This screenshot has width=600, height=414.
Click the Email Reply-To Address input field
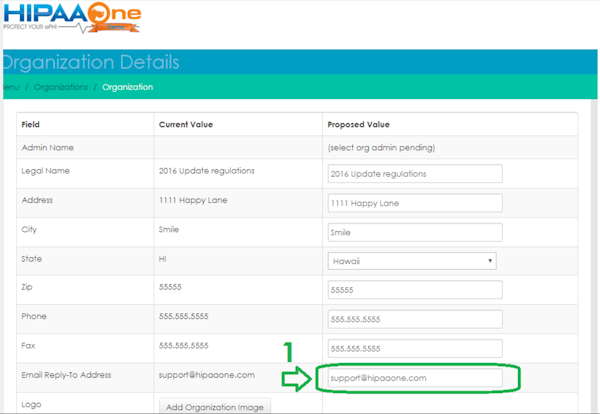(x=409, y=378)
